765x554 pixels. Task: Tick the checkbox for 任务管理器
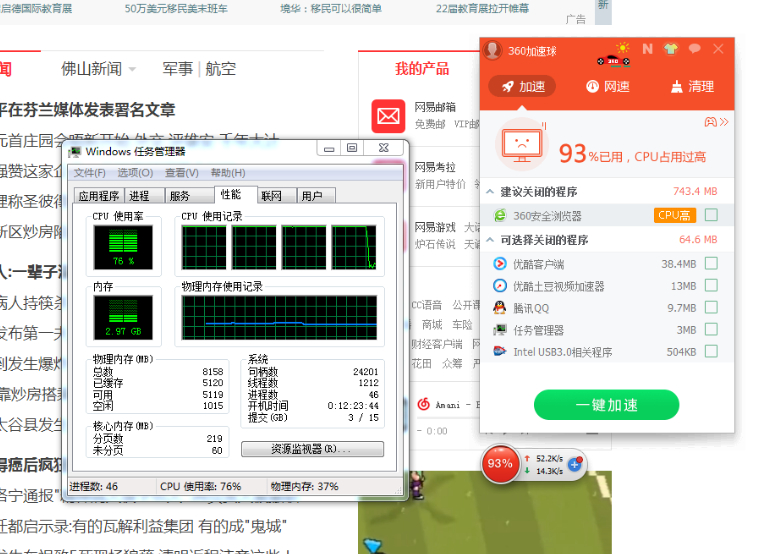[x=711, y=329]
